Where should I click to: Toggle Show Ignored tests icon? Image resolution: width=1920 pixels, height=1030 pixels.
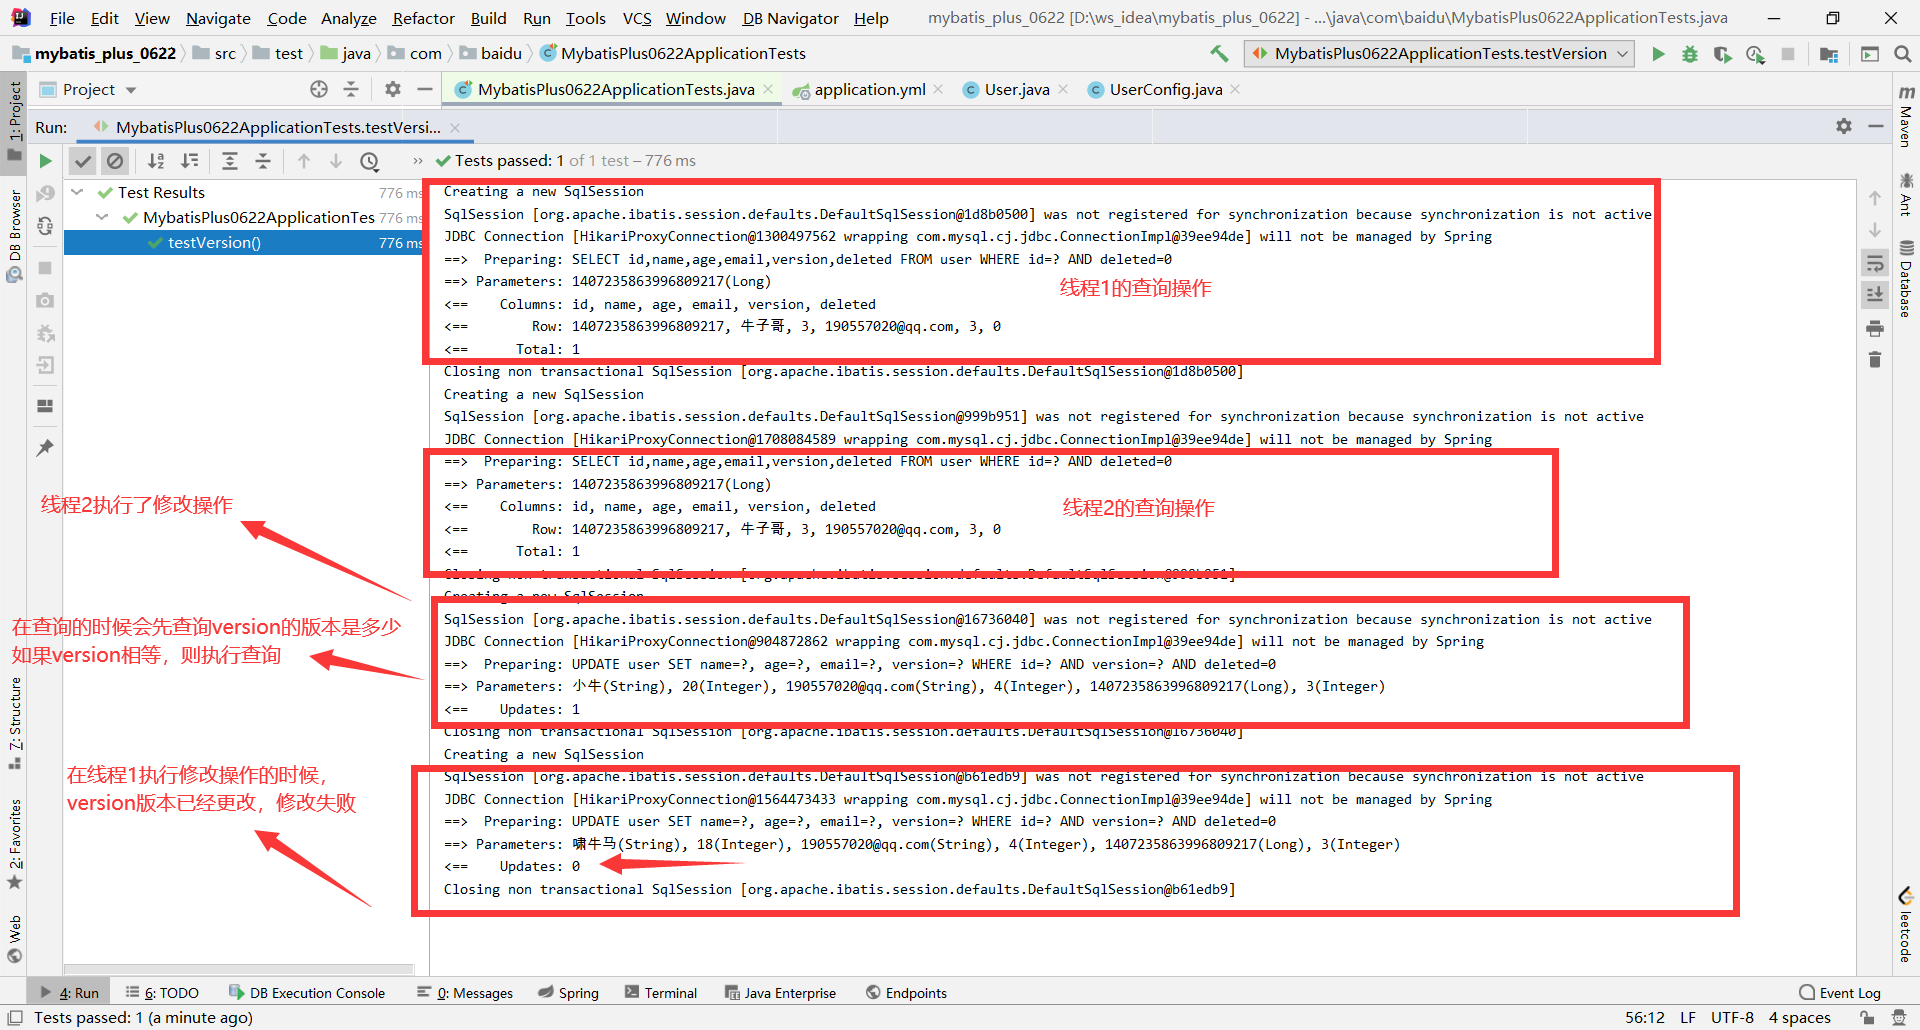pyautogui.click(x=115, y=161)
